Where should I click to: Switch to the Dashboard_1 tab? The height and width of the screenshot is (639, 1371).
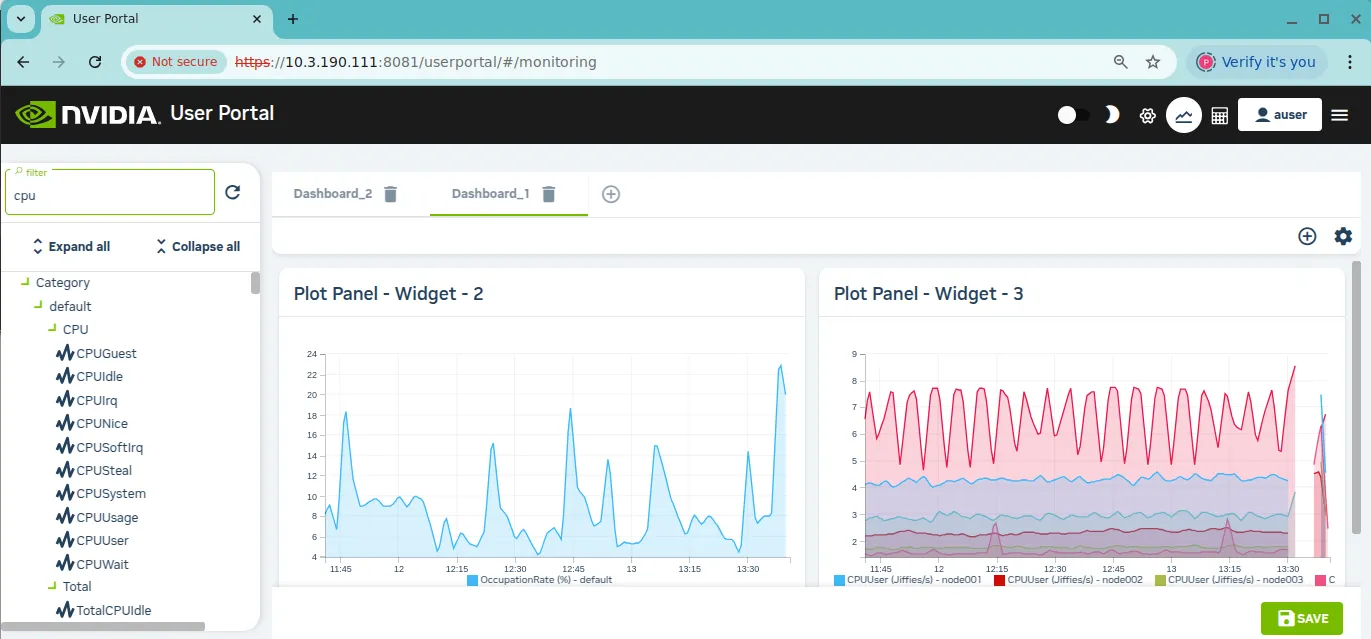pyautogui.click(x=490, y=194)
